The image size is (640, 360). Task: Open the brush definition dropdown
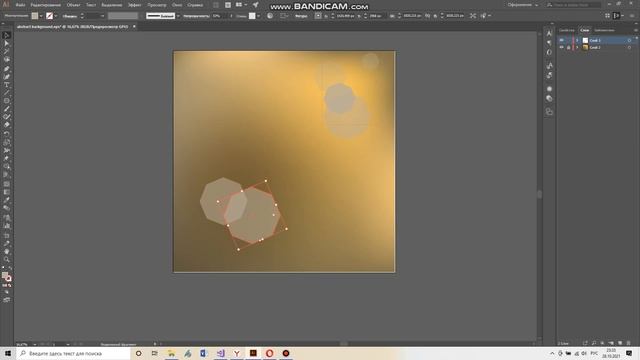(178, 16)
